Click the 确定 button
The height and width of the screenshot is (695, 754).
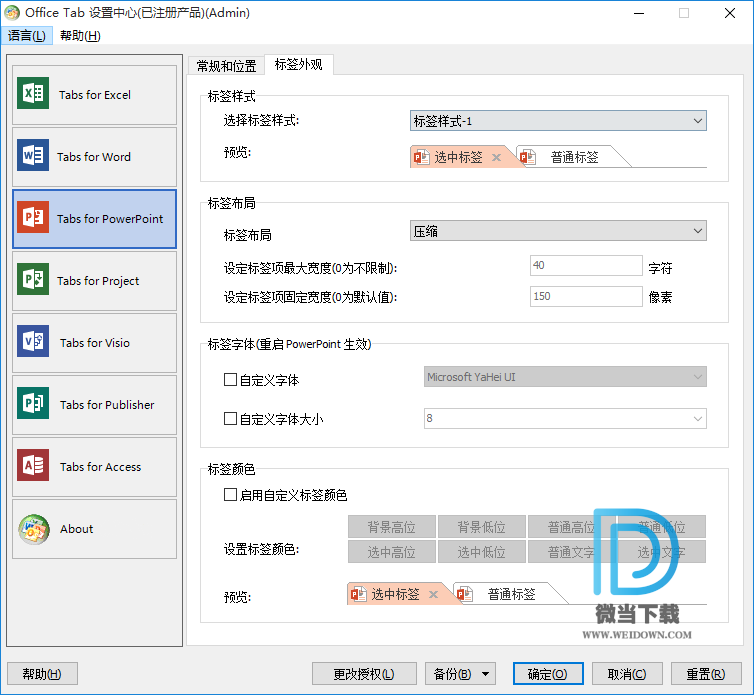[547, 674]
